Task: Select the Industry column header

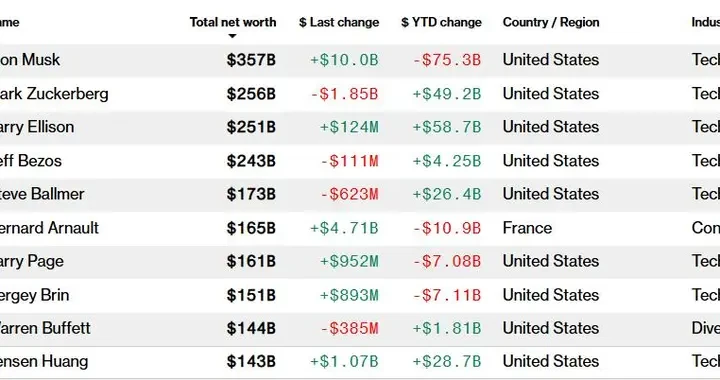Action: click(x=706, y=22)
